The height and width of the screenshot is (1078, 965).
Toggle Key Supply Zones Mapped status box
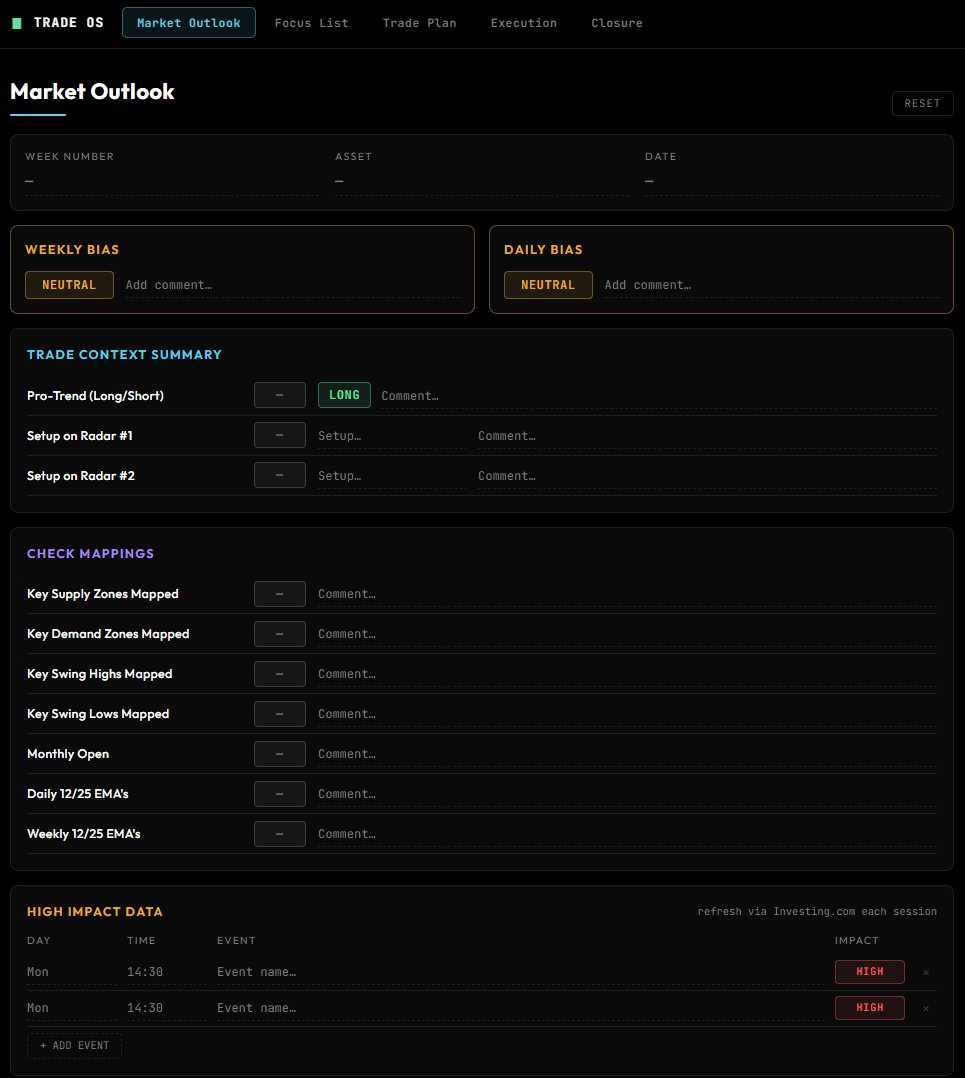click(x=280, y=594)
